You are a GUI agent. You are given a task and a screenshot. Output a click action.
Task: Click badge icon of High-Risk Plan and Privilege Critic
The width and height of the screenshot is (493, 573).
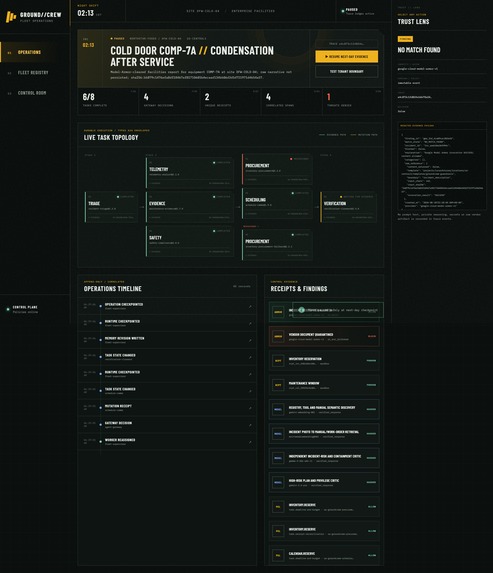(x=278, y=482)
